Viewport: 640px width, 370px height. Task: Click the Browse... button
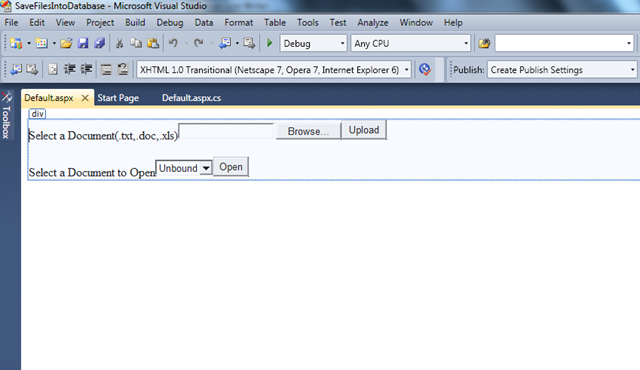[308, 131]
